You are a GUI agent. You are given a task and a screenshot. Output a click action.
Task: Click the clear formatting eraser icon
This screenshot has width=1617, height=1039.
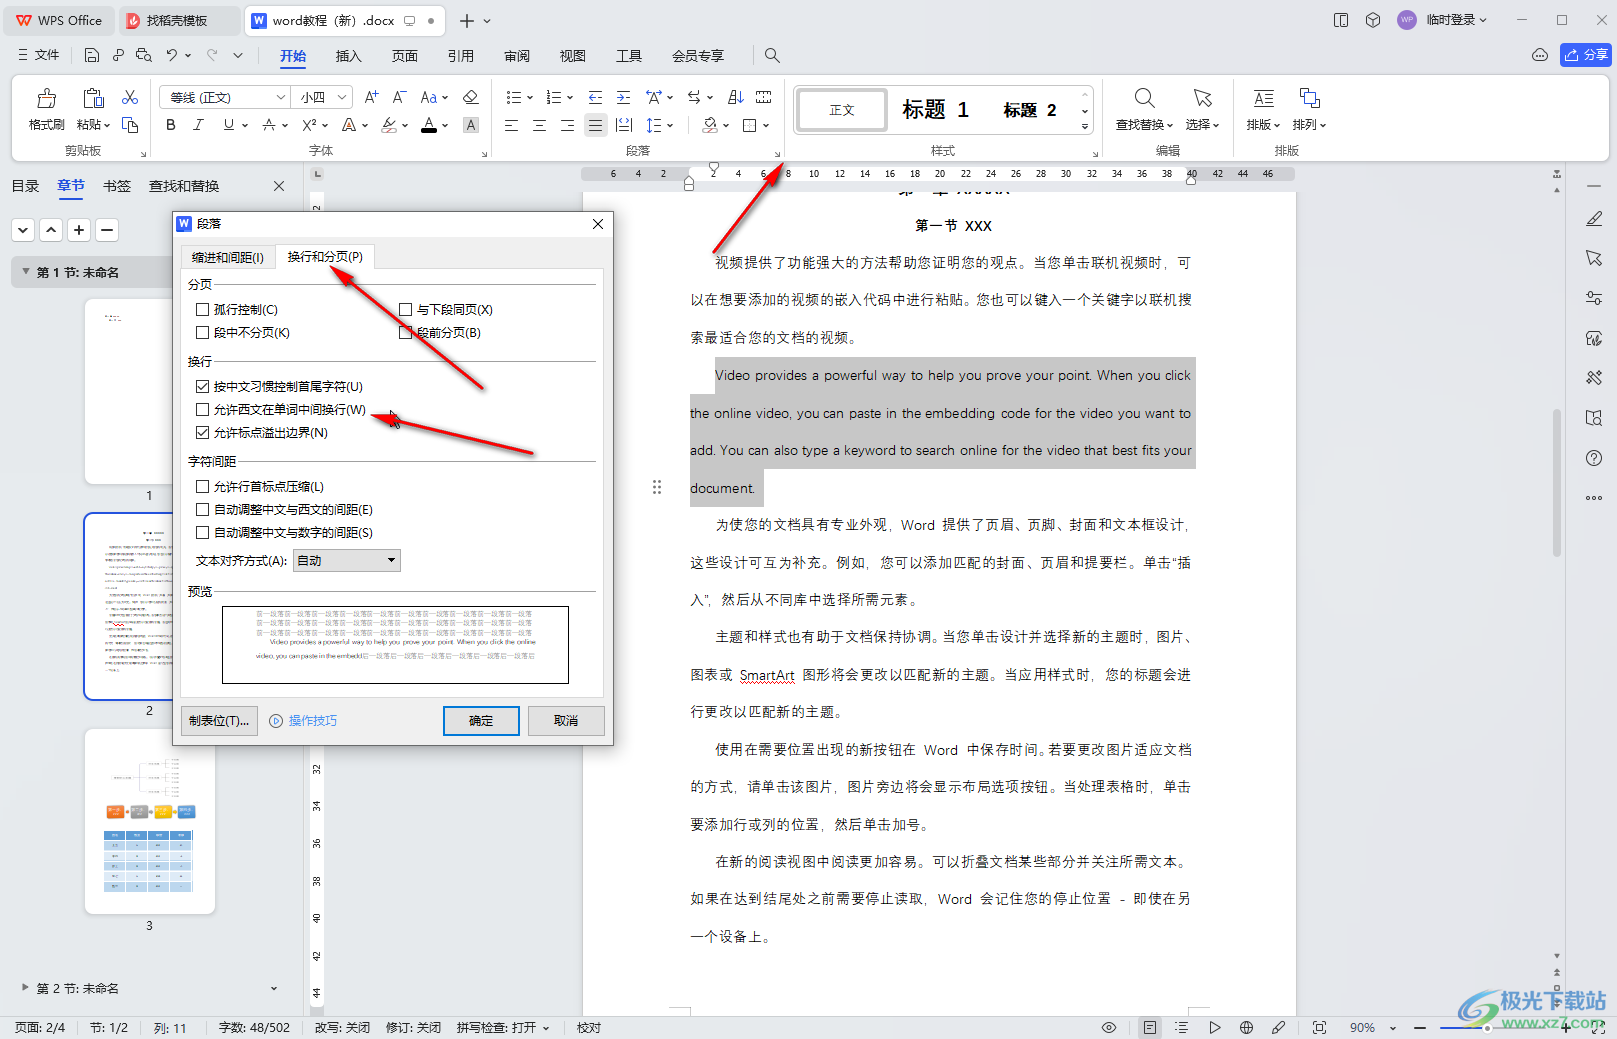pos(471,97)
